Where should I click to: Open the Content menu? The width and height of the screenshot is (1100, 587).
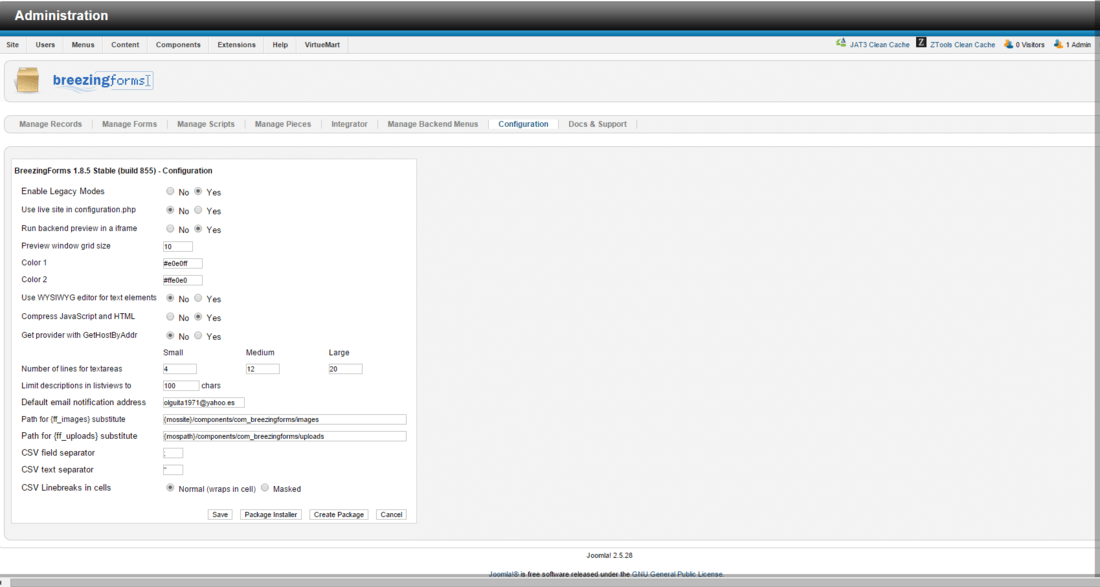click(125, 45)
